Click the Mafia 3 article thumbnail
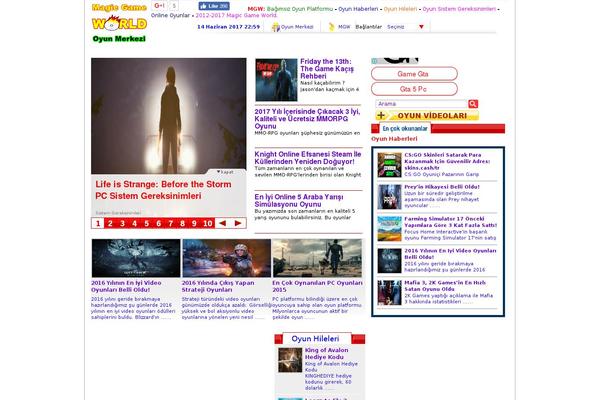 [x=389, y=293]
